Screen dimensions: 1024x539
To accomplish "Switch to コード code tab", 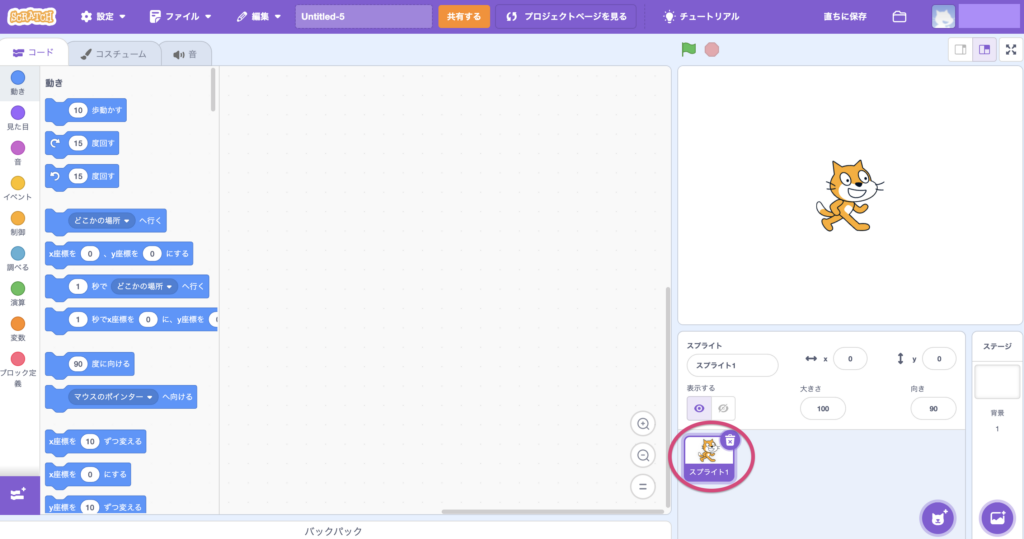I will pyautogui.click(x=33, y=53).
